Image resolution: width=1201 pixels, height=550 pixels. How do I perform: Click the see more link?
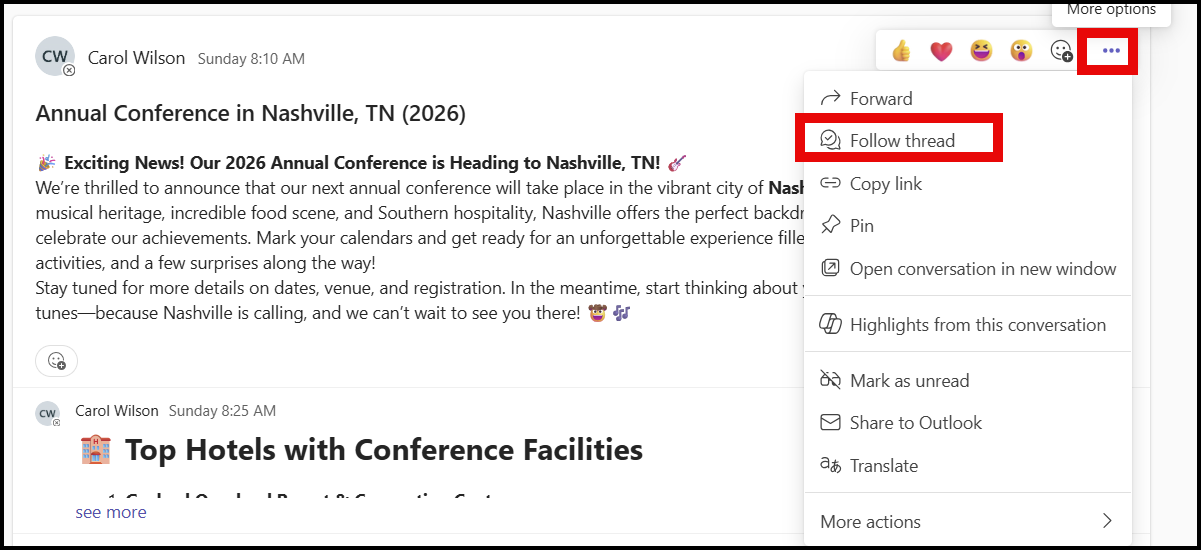111,512
